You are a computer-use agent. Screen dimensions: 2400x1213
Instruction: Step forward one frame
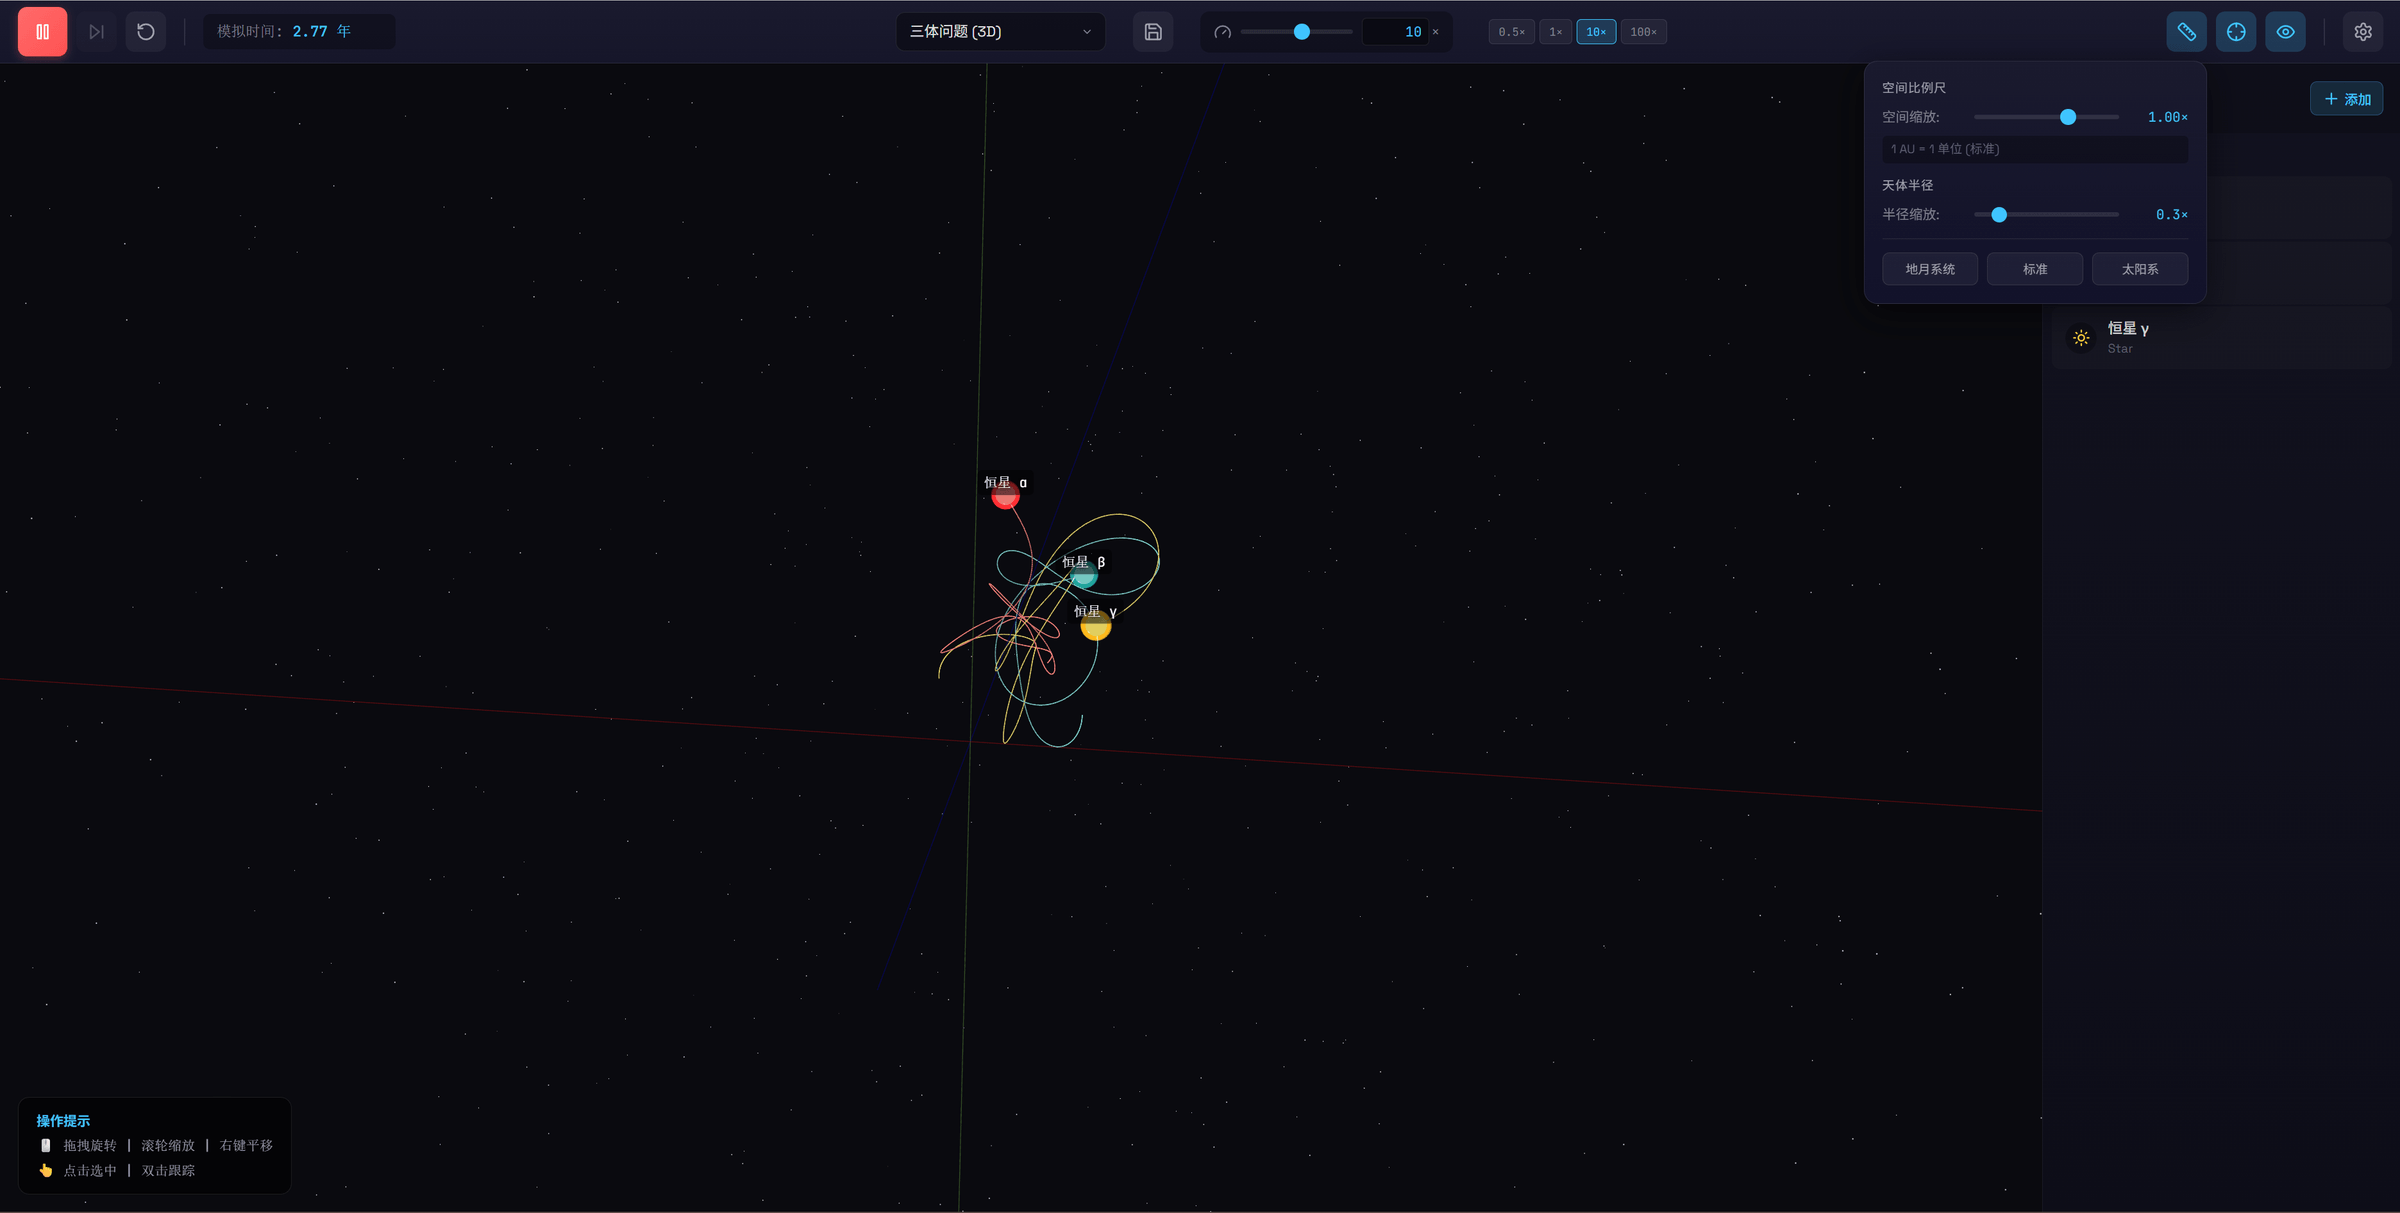pyautogui.click(x=96, y=32)
